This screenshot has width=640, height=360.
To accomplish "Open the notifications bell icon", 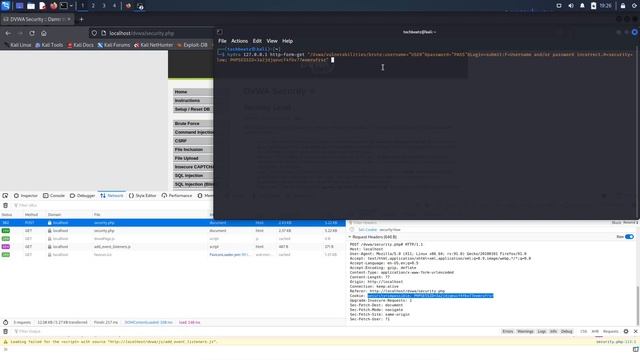I will tap(582, 6).
